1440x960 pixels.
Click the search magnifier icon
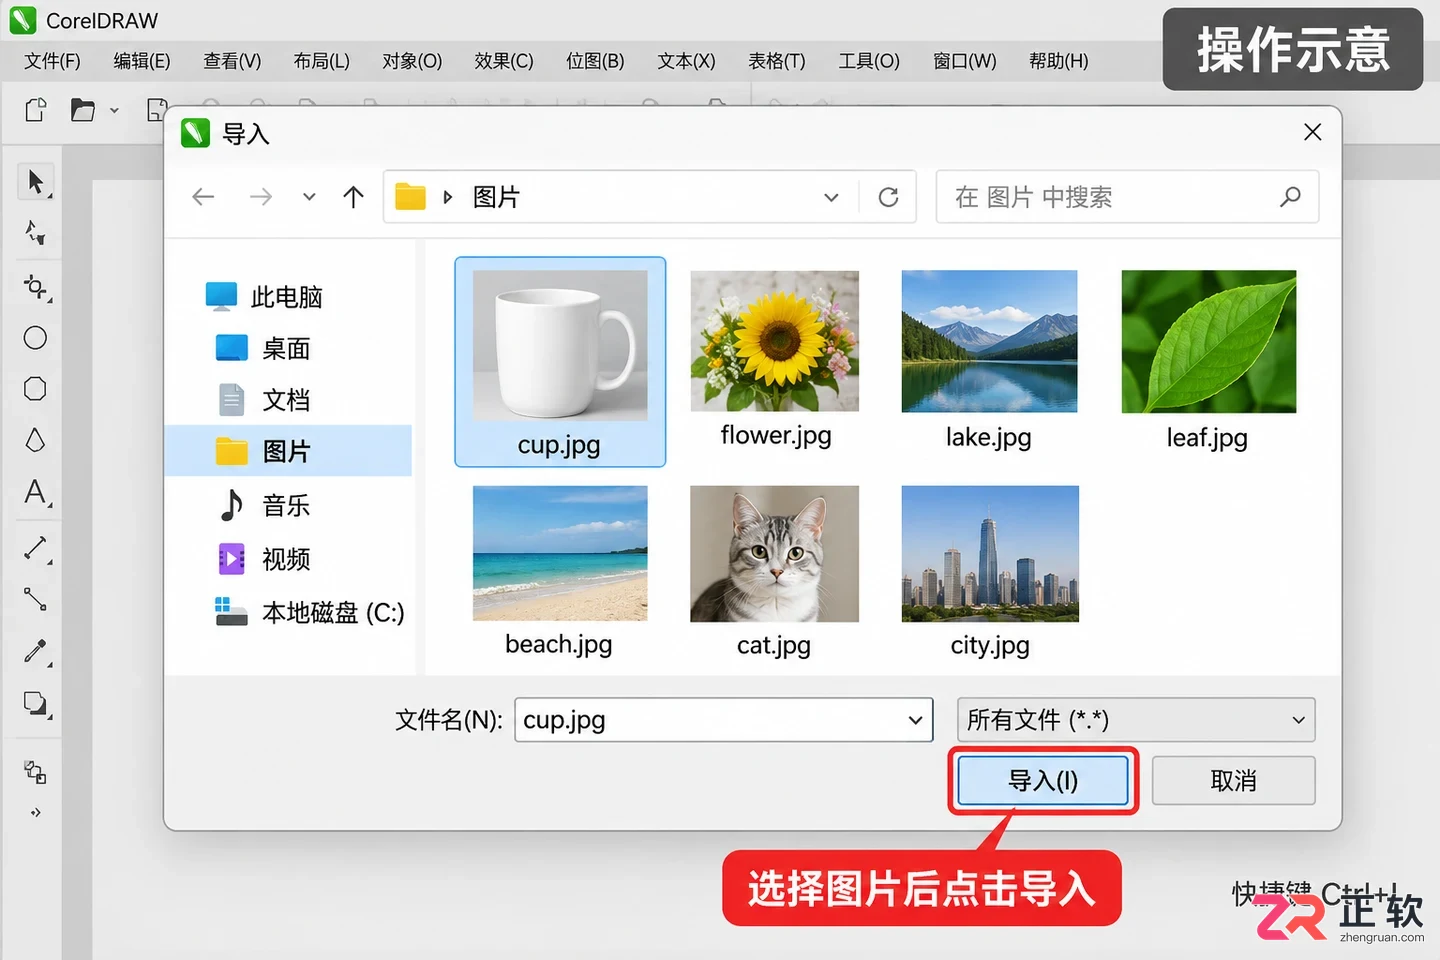pyautogui.click(x=1290, y=197)
